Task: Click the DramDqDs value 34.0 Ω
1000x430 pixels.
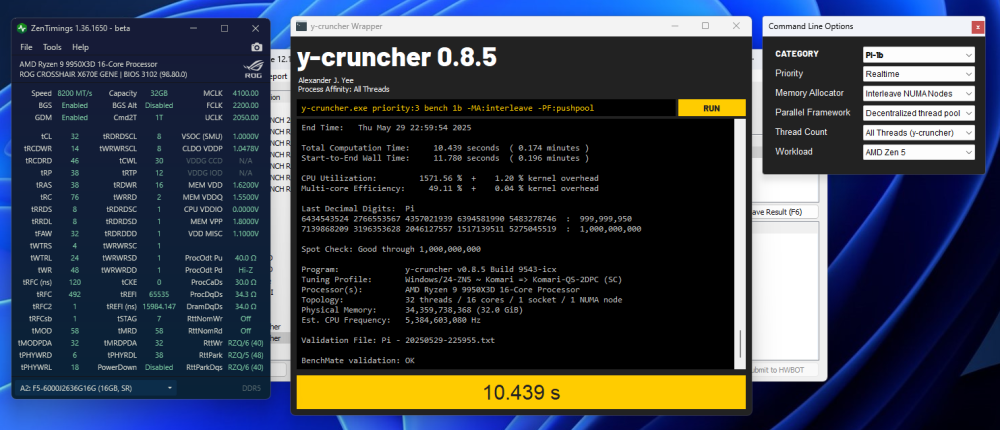Action: pos(246,306)
